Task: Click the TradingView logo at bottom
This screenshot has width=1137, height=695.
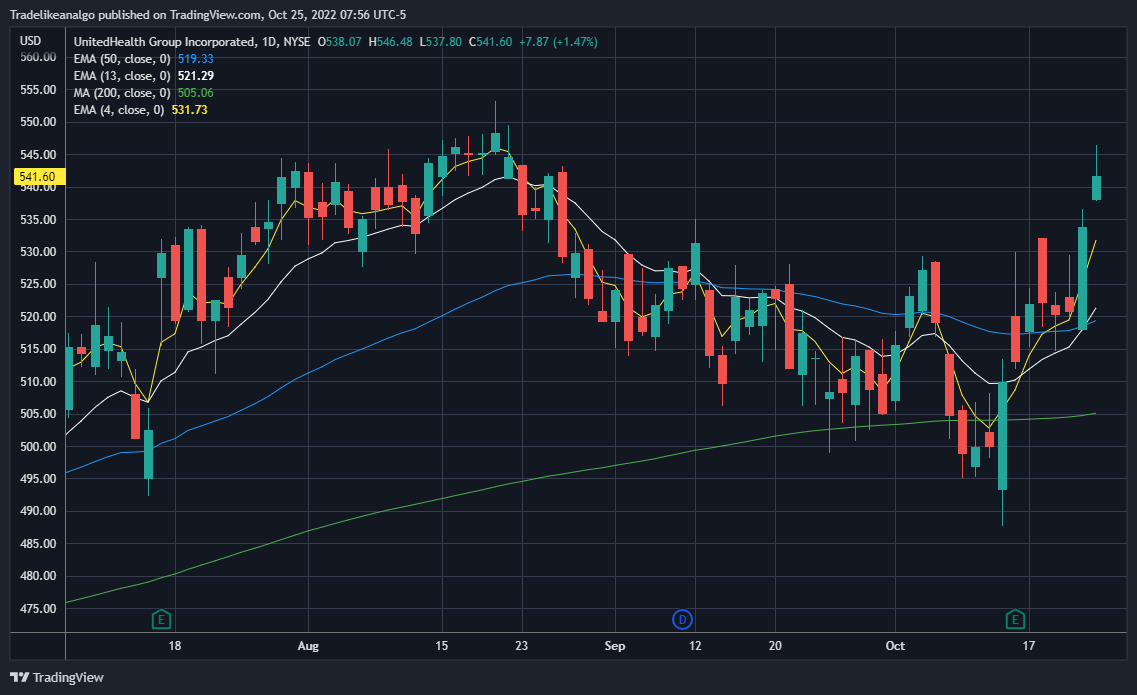Action: 57,677
